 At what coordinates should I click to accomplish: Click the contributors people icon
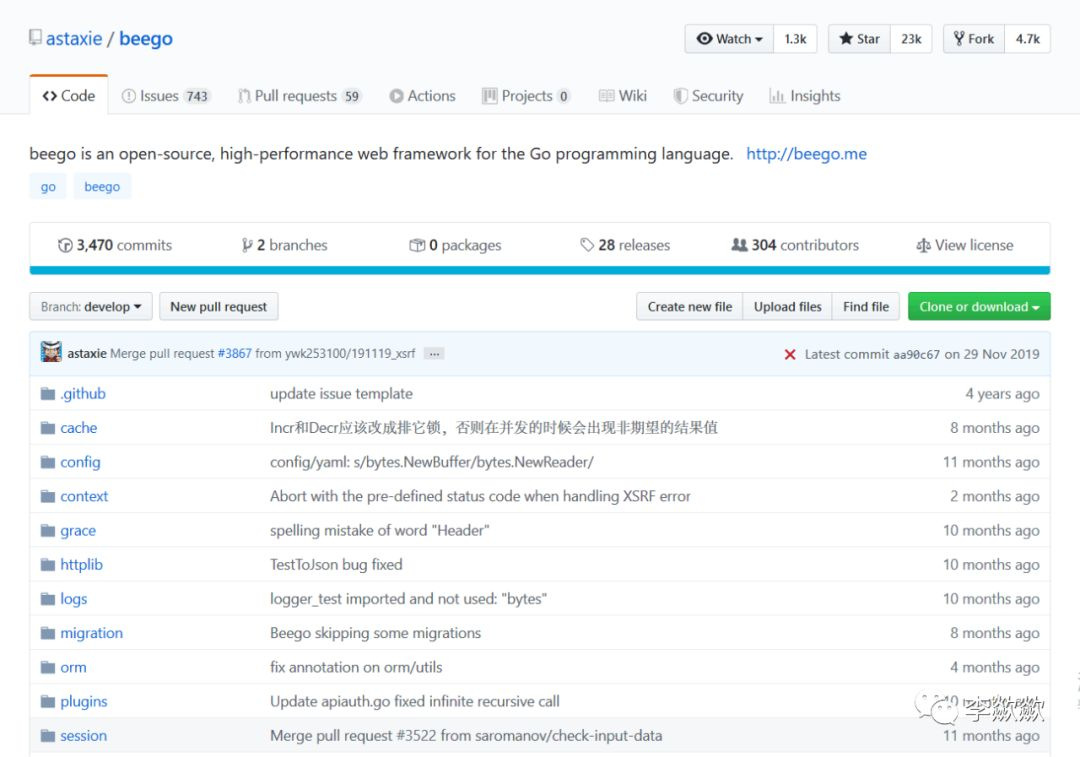(739, 245)
